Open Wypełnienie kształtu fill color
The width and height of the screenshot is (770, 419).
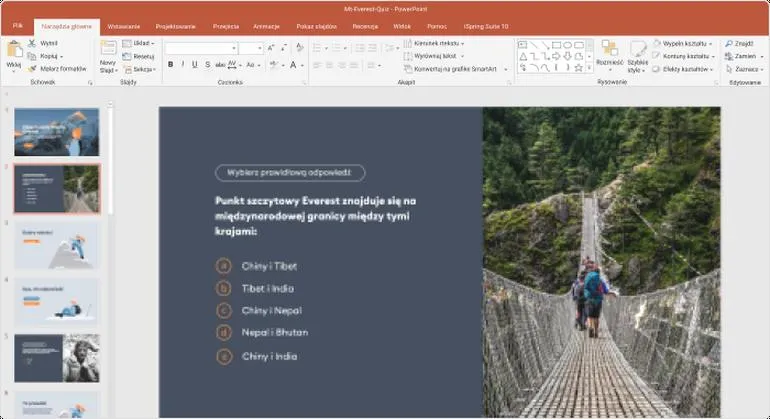[683, 43]
